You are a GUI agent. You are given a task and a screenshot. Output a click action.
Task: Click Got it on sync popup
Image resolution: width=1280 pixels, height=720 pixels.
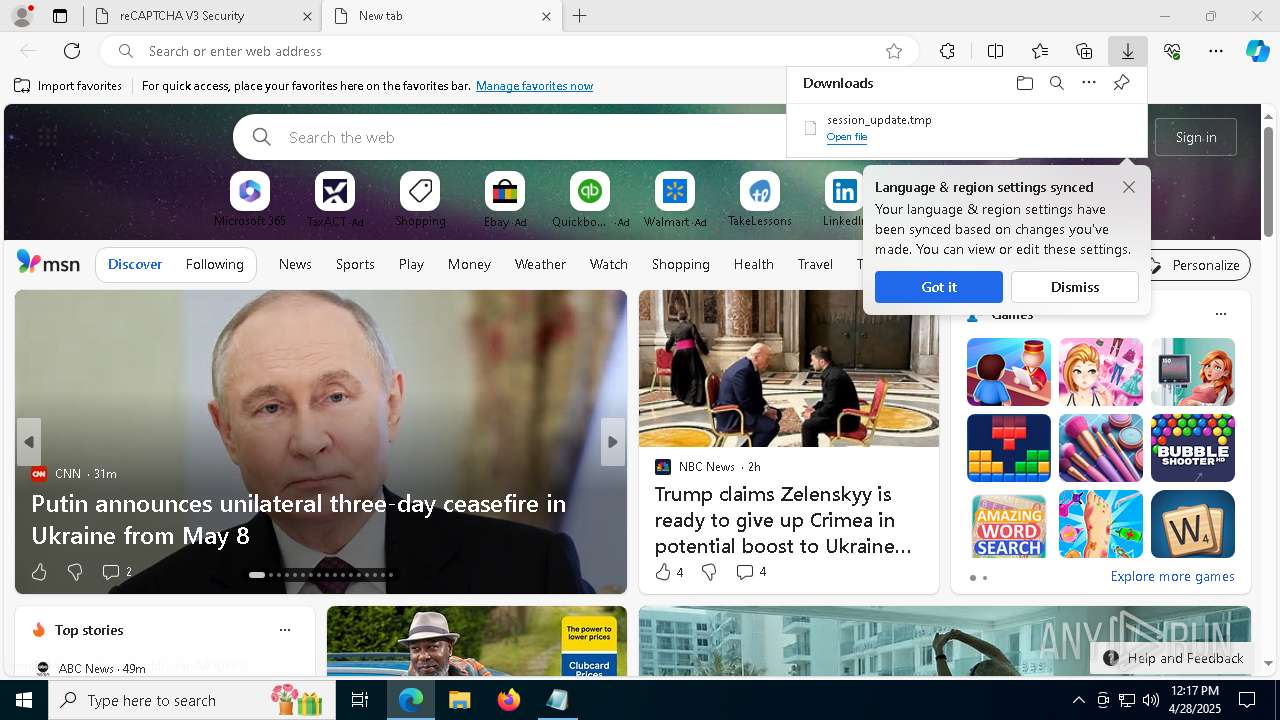point(939,287)
